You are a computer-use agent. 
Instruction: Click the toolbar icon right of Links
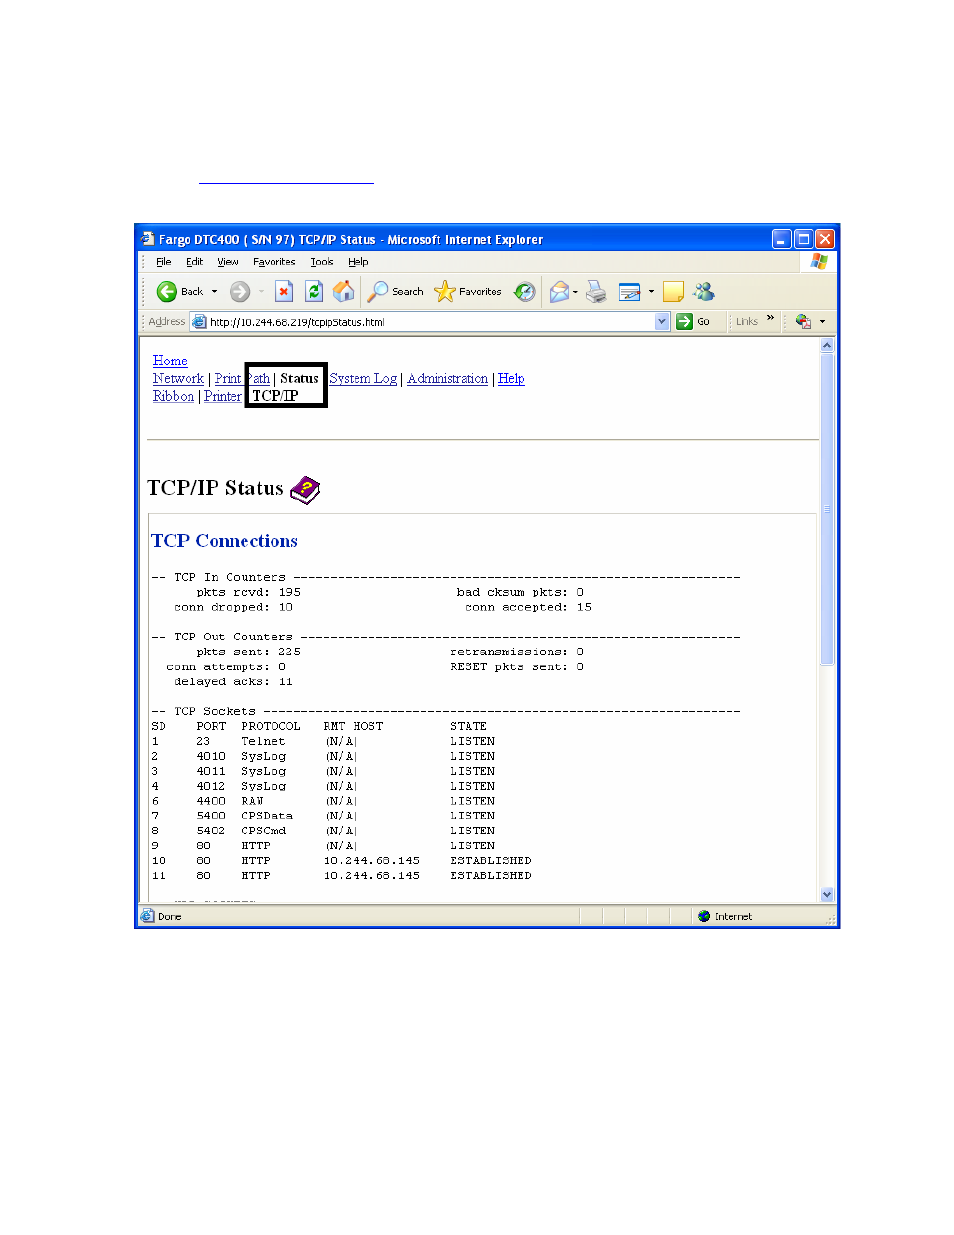tap(803, 322)
